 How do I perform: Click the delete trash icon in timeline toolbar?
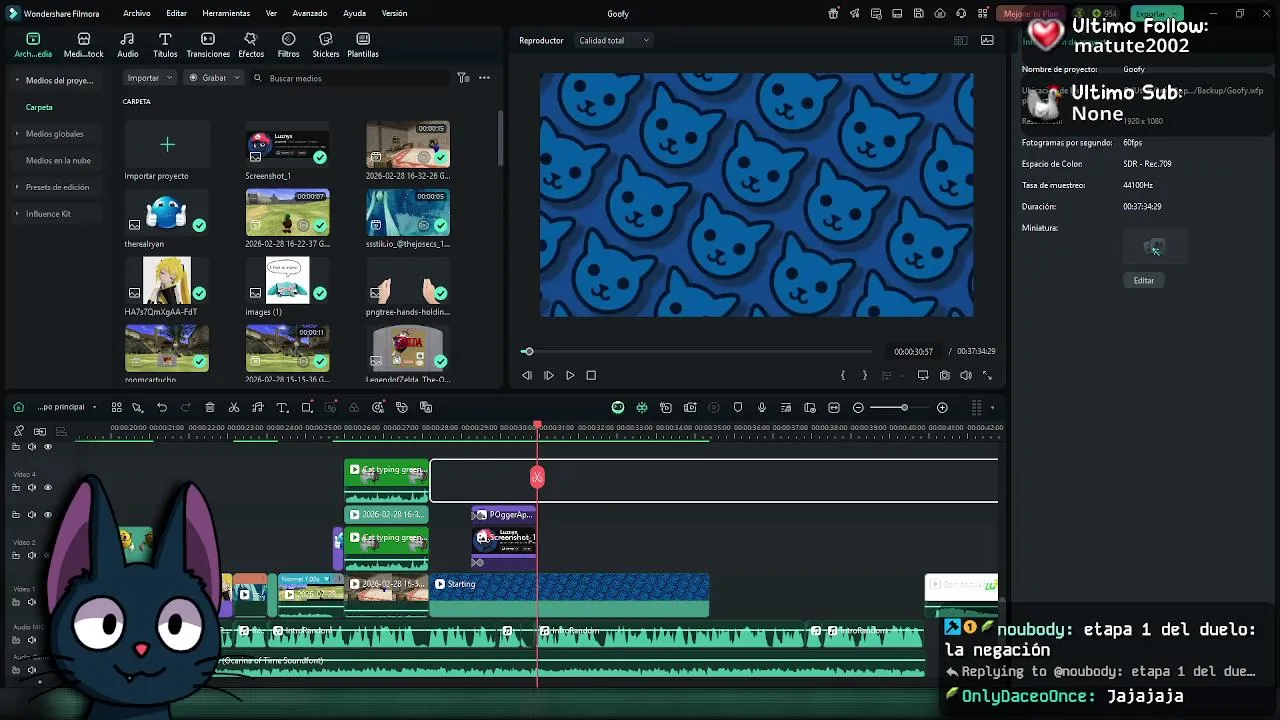pyautogui.click(x=210, y=407)
